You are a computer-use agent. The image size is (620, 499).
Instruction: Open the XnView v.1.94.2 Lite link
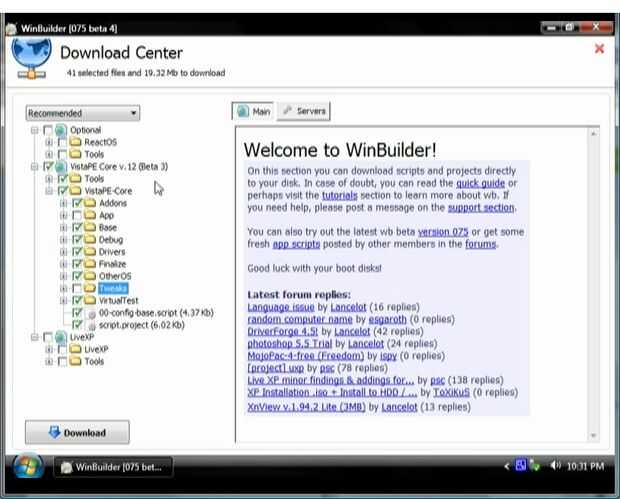[306, 407]
